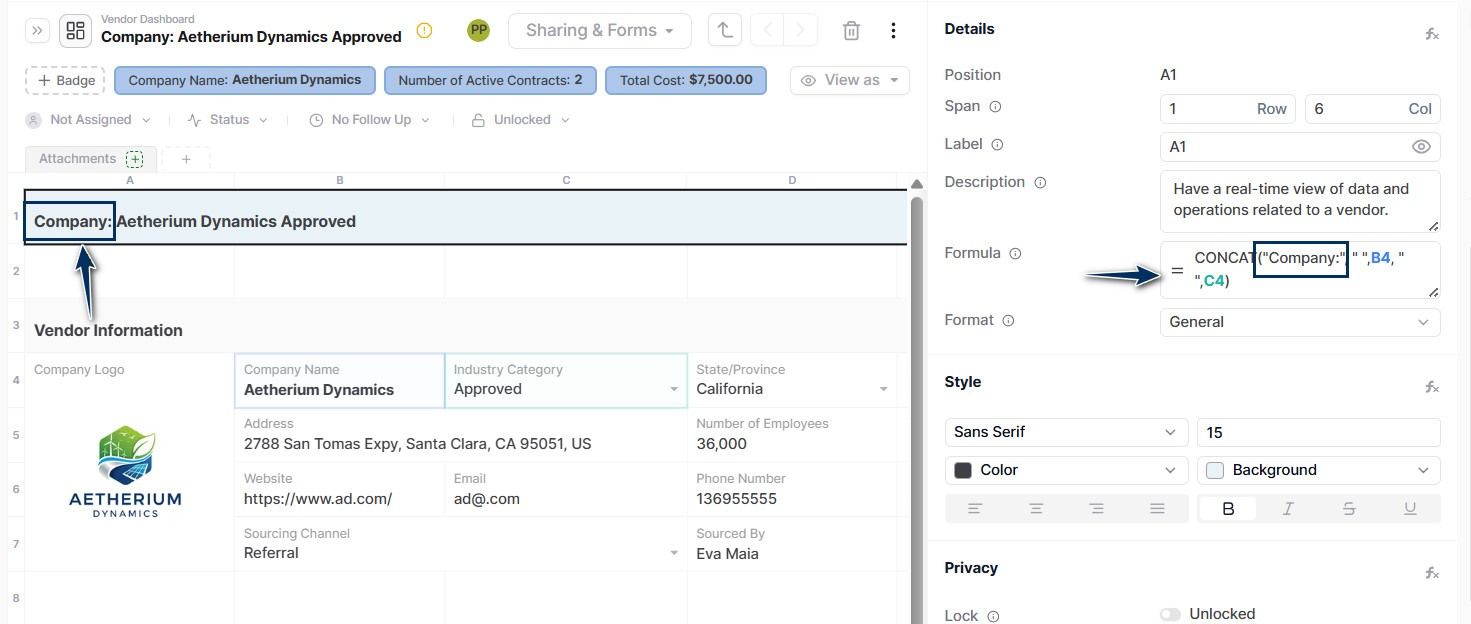1471x624 pixels.
Task: Collapse sidebar with double chevron icon
Action: tap(38, 30)
